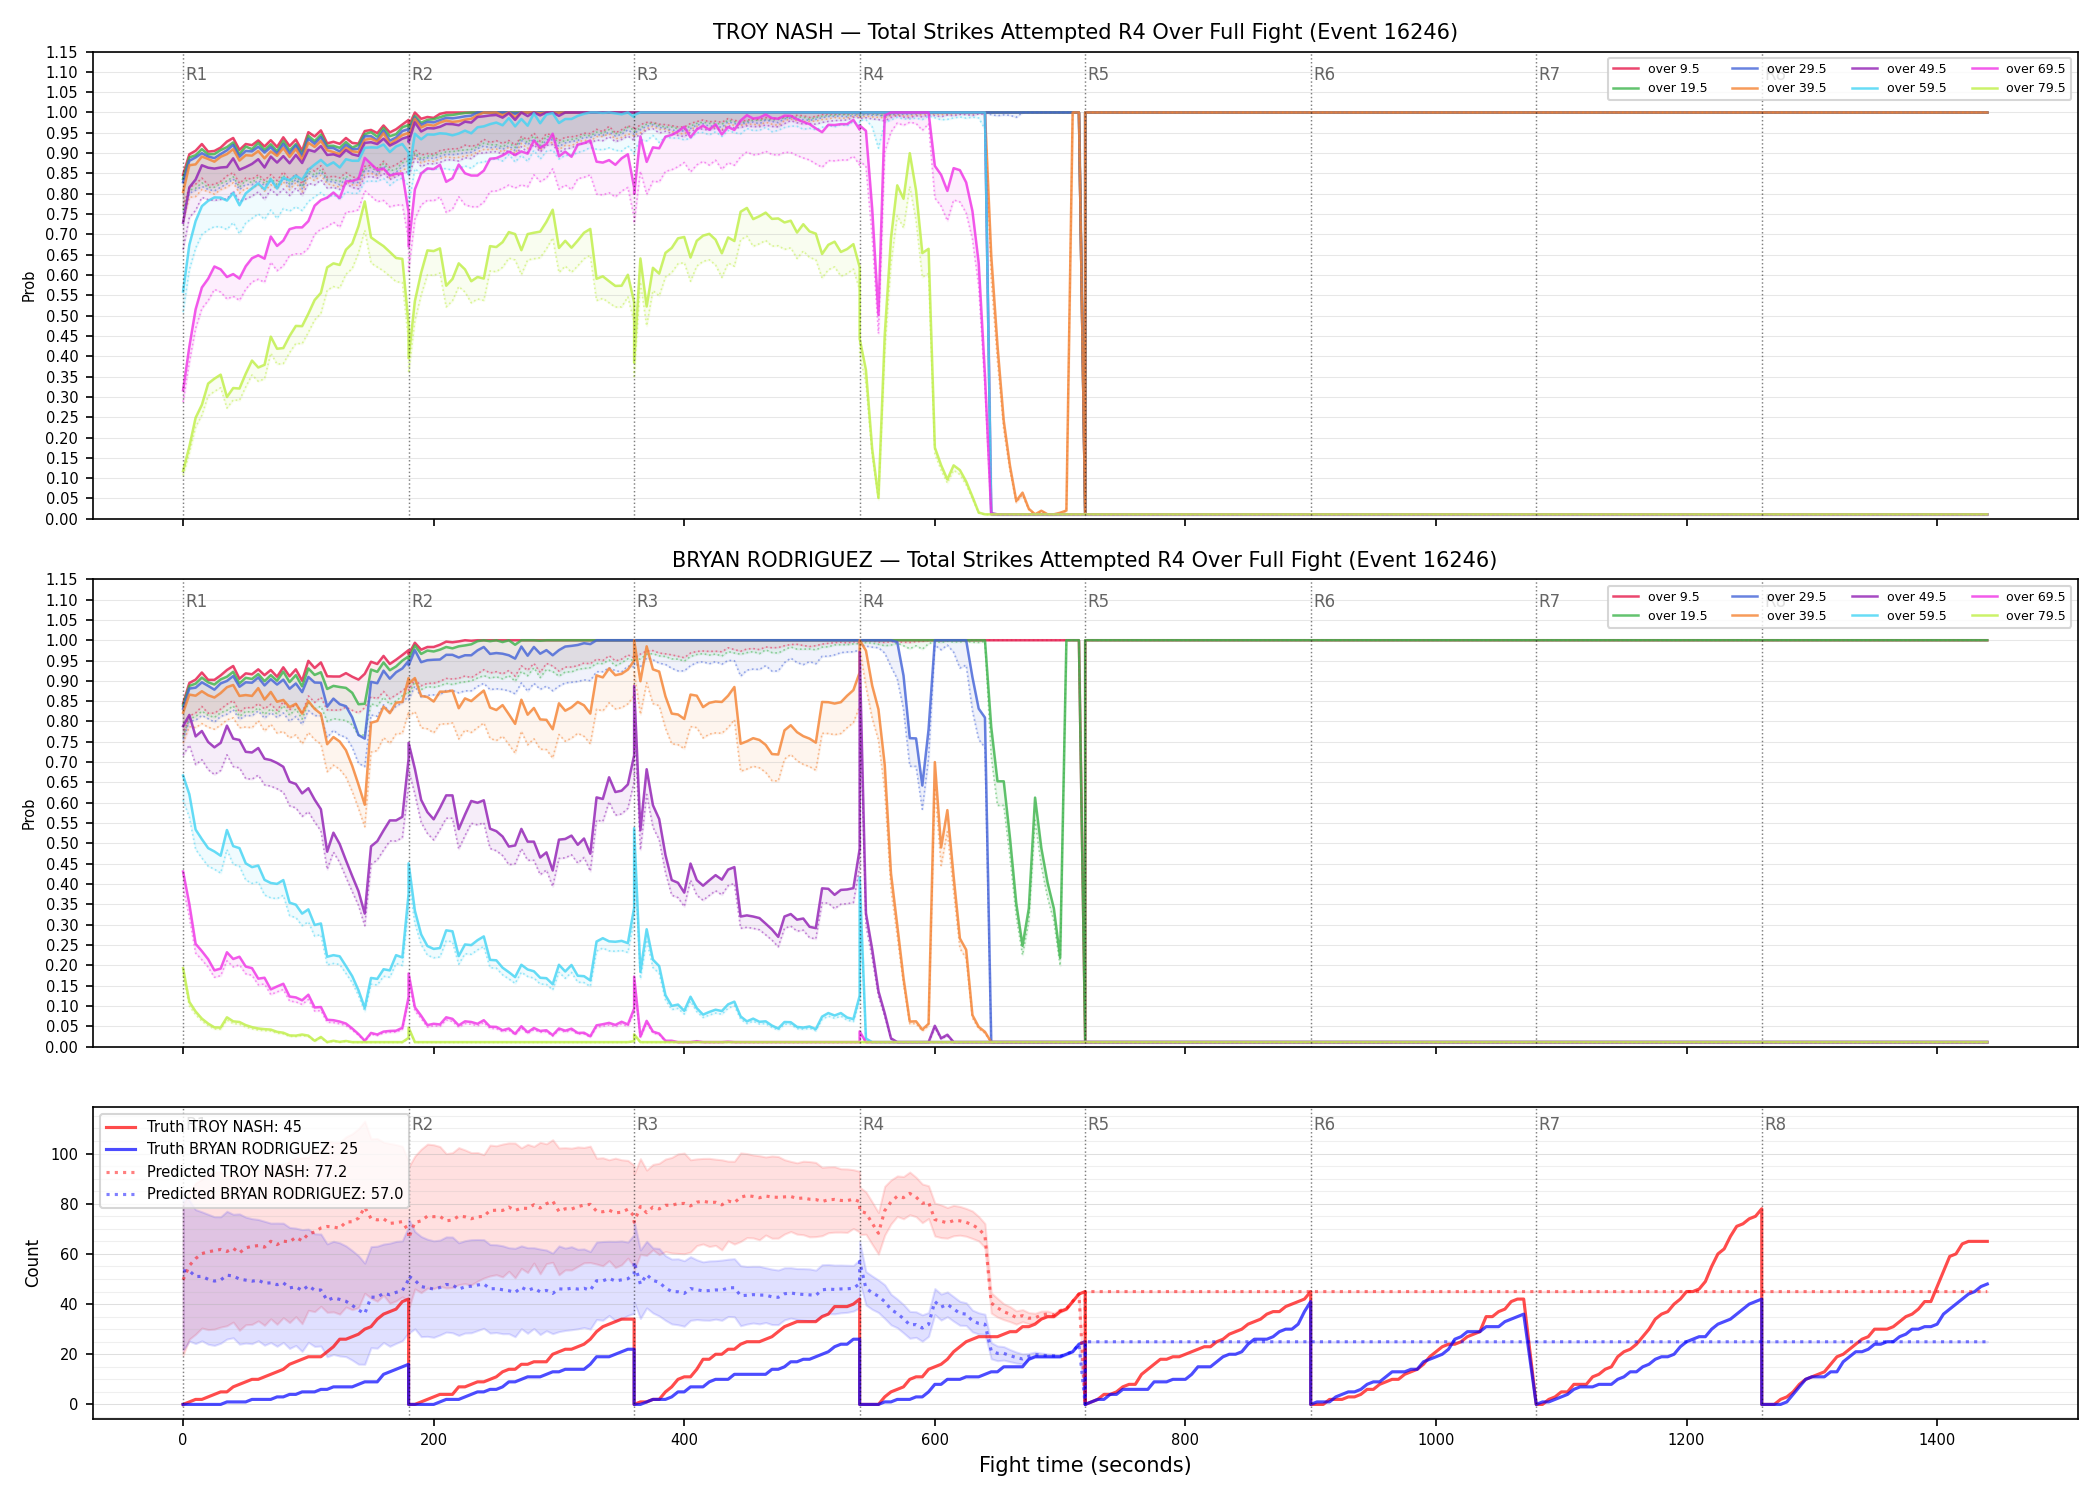This screenshot has height=1500, width=2100.
Task: Click 'Predicted TROY NASH: 77.2' legend entry
Action: 226,1172
